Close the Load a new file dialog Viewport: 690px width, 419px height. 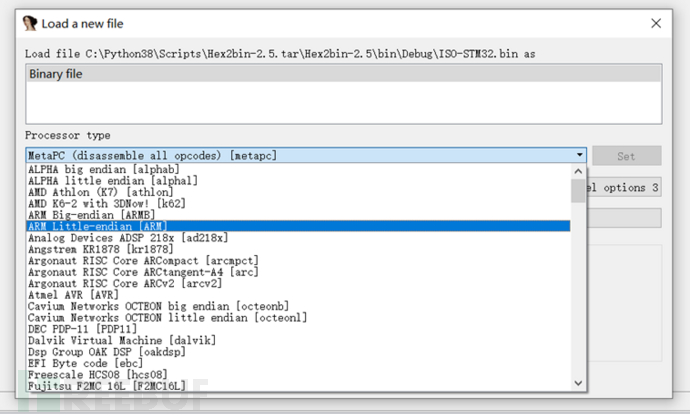click(x=656, y=23)
